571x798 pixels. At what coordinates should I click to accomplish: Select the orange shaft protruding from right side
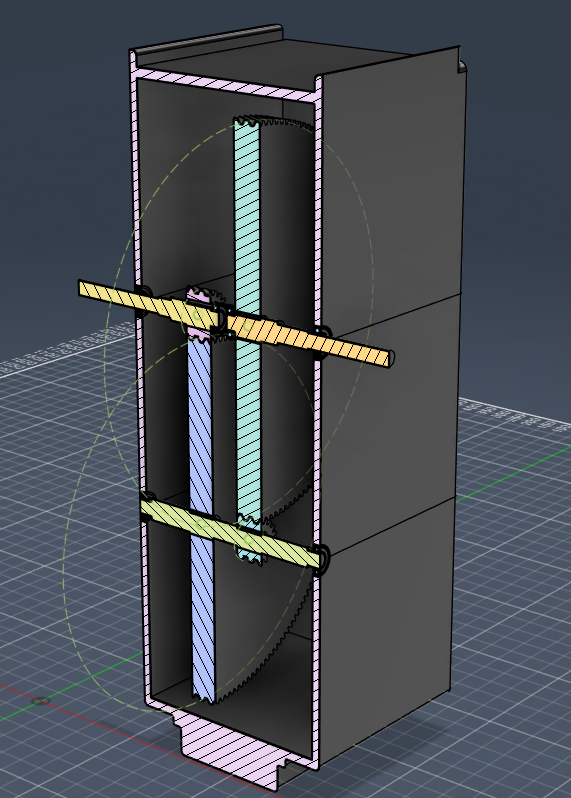tap(310, 340)
